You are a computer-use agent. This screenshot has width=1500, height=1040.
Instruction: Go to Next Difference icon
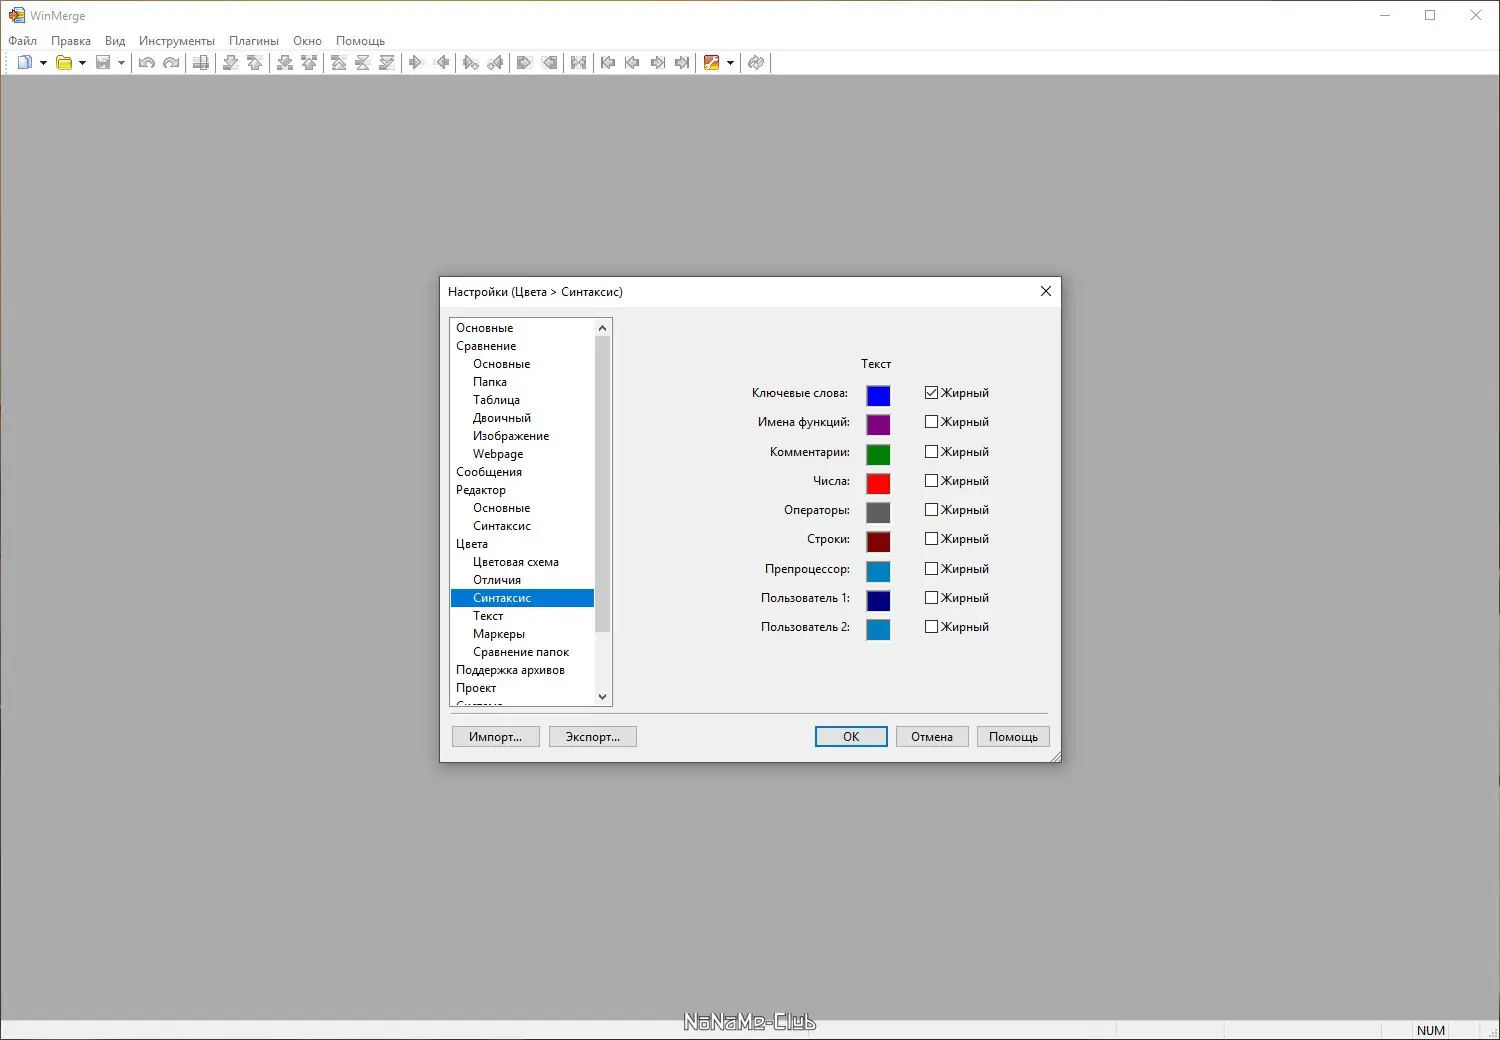(230, 63)
